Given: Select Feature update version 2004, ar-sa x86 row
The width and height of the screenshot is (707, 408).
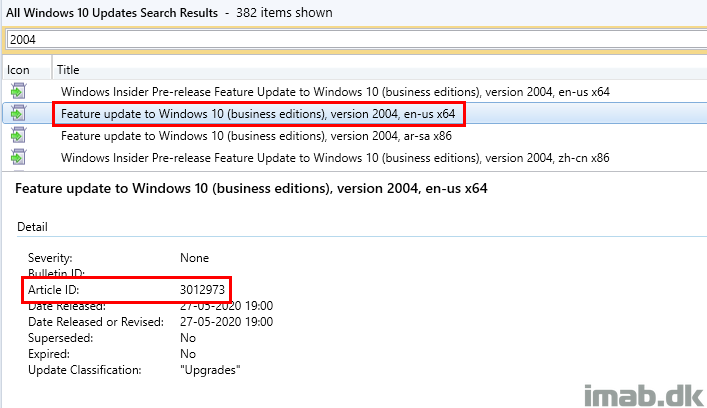Looking at the screenshot, I should tap(256, 136).
